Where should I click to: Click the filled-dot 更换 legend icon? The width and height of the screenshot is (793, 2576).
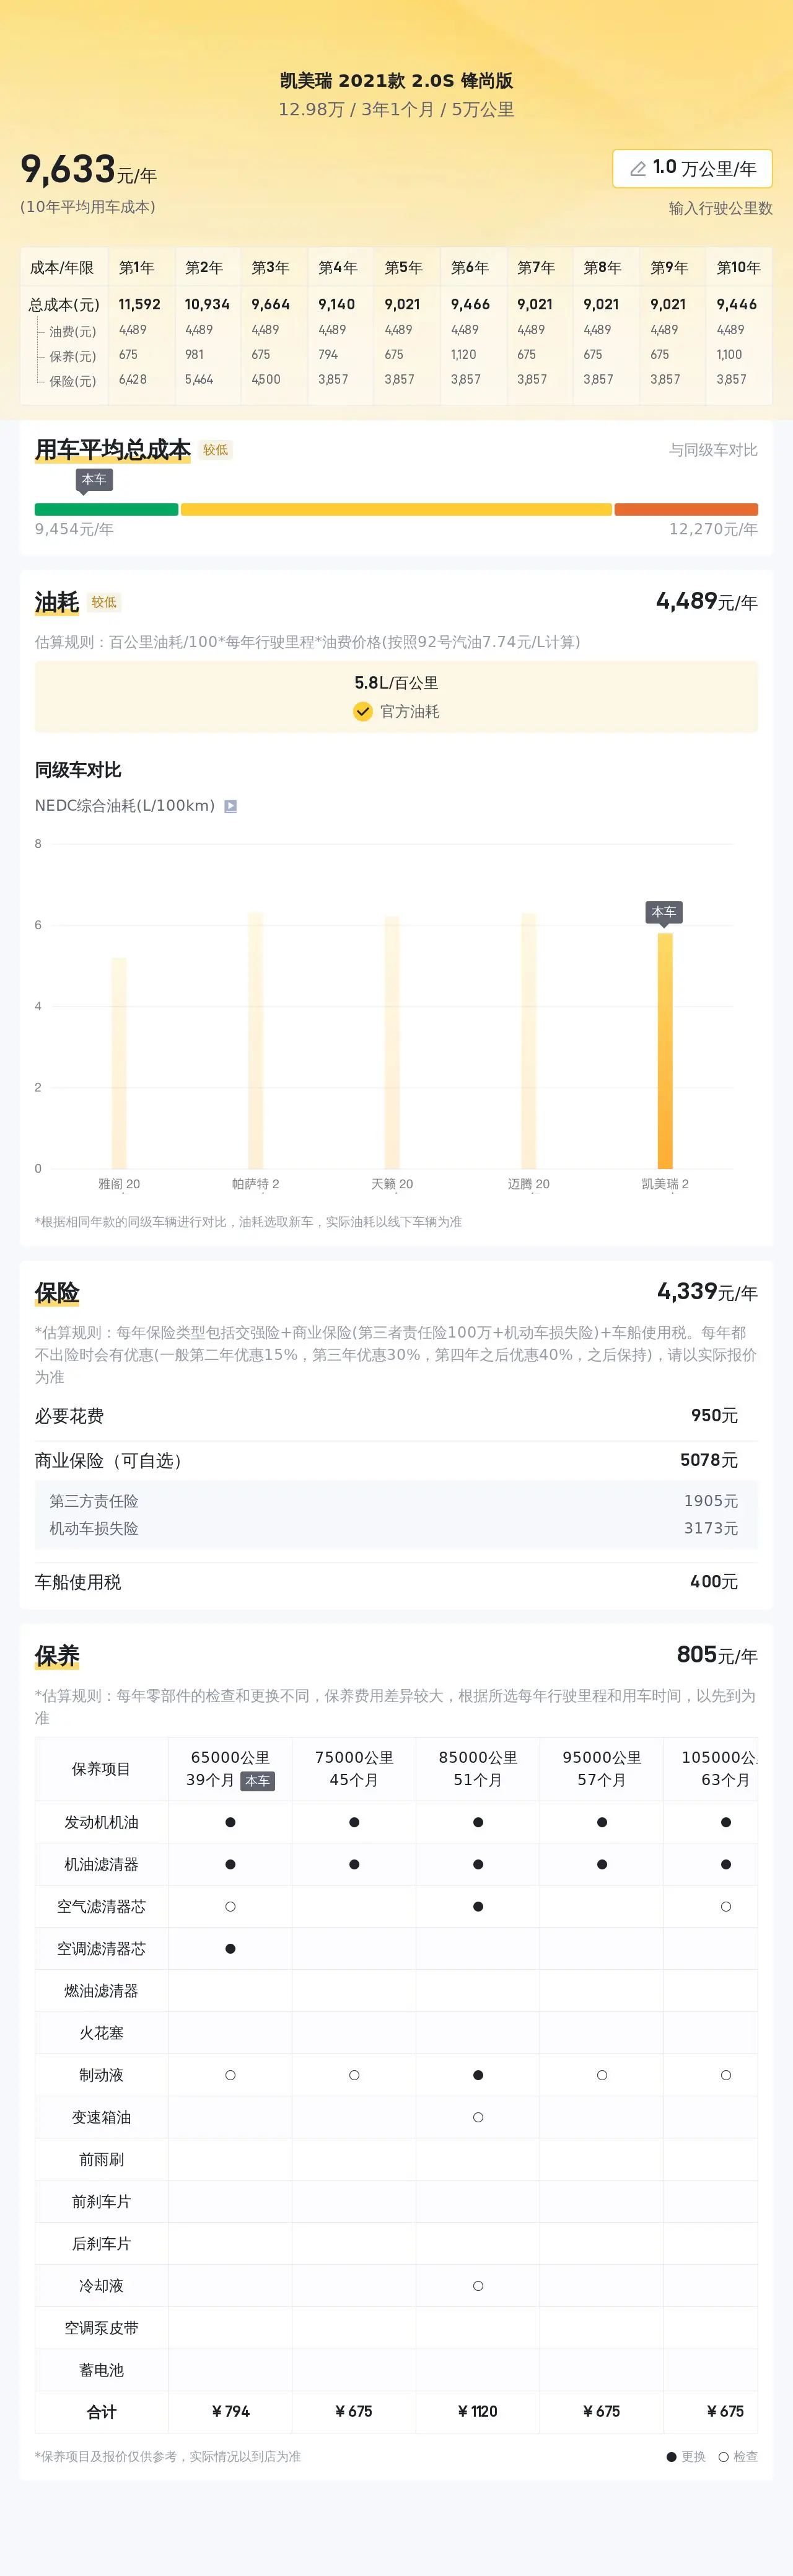672,2457
